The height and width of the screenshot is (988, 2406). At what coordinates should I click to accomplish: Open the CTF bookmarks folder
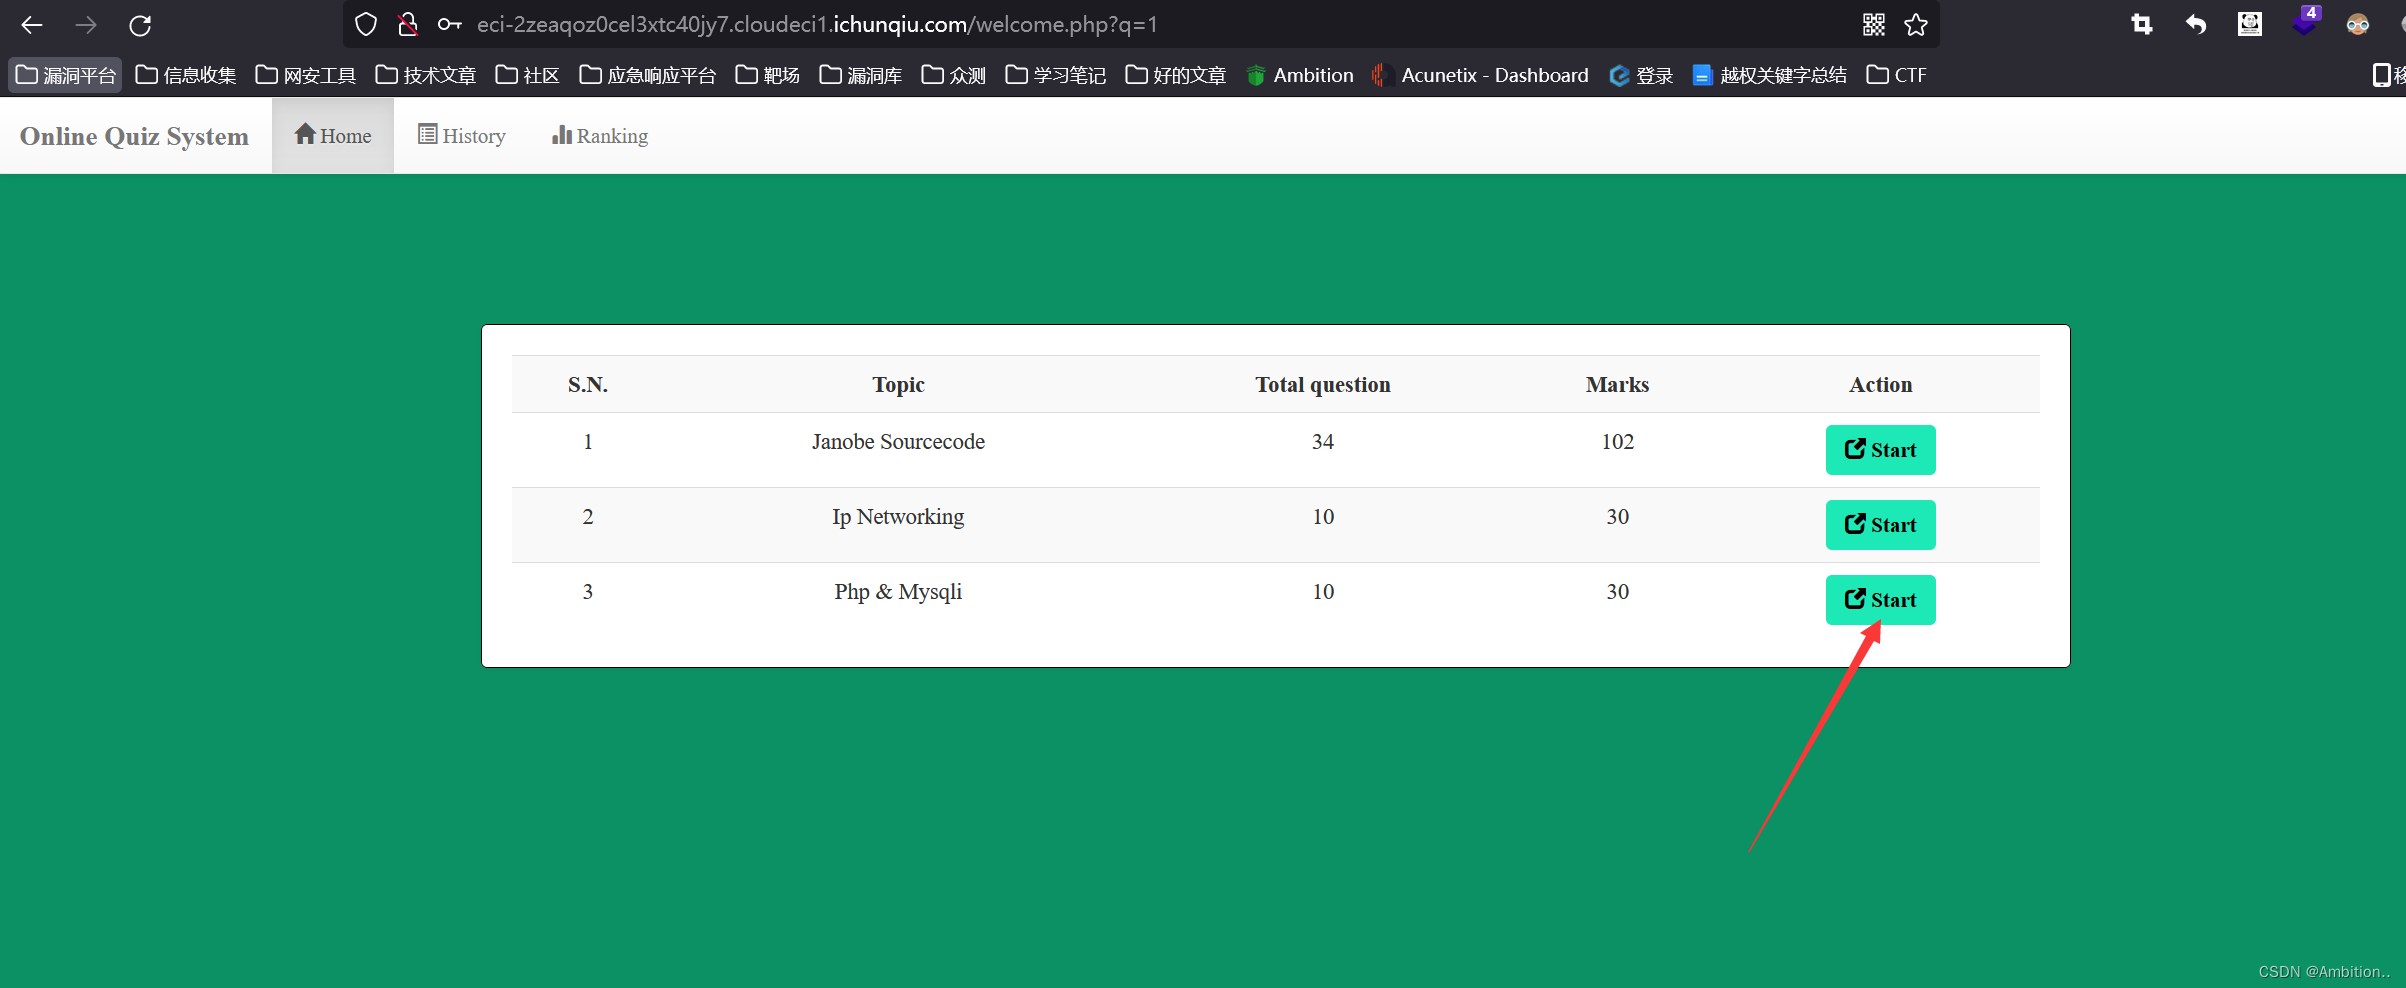1896,74
